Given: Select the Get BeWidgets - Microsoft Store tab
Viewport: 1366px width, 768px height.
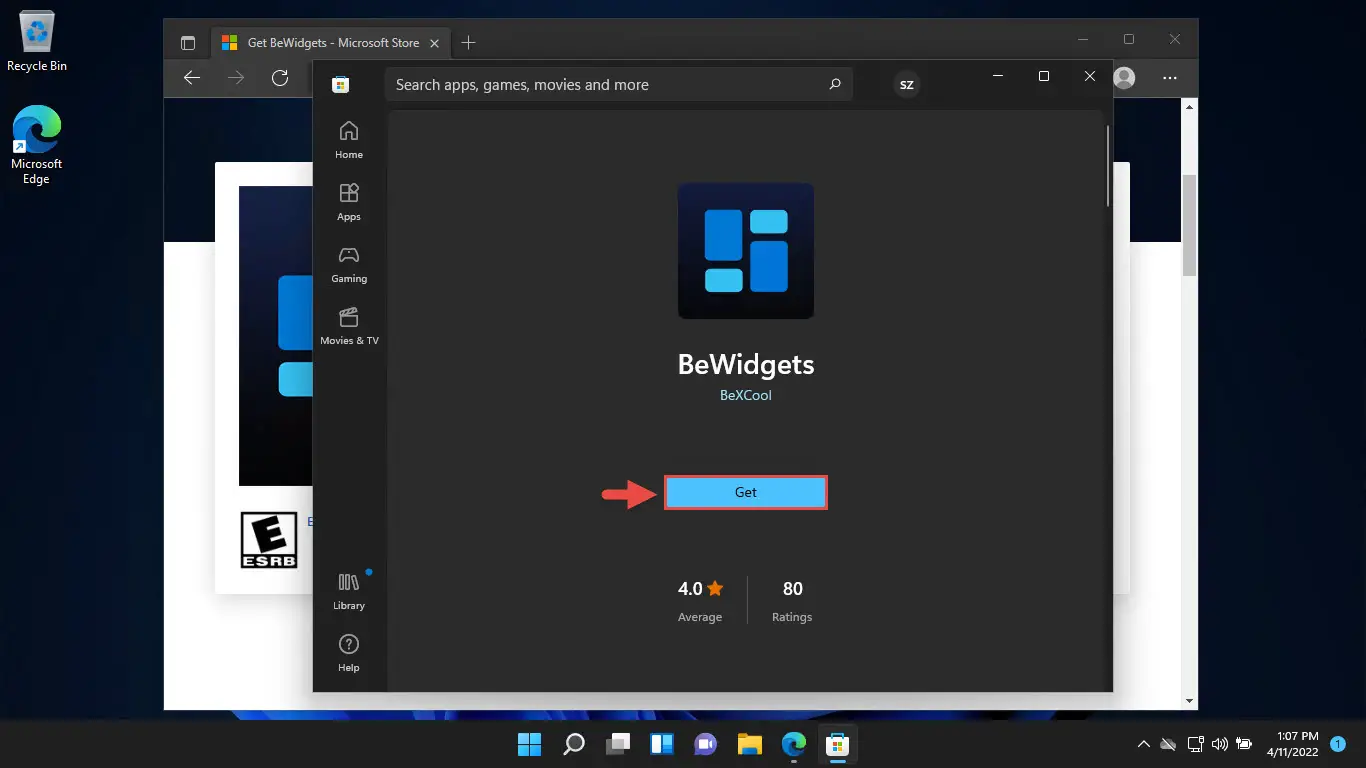Looking at the screenshot, I should tap(330, 42).
